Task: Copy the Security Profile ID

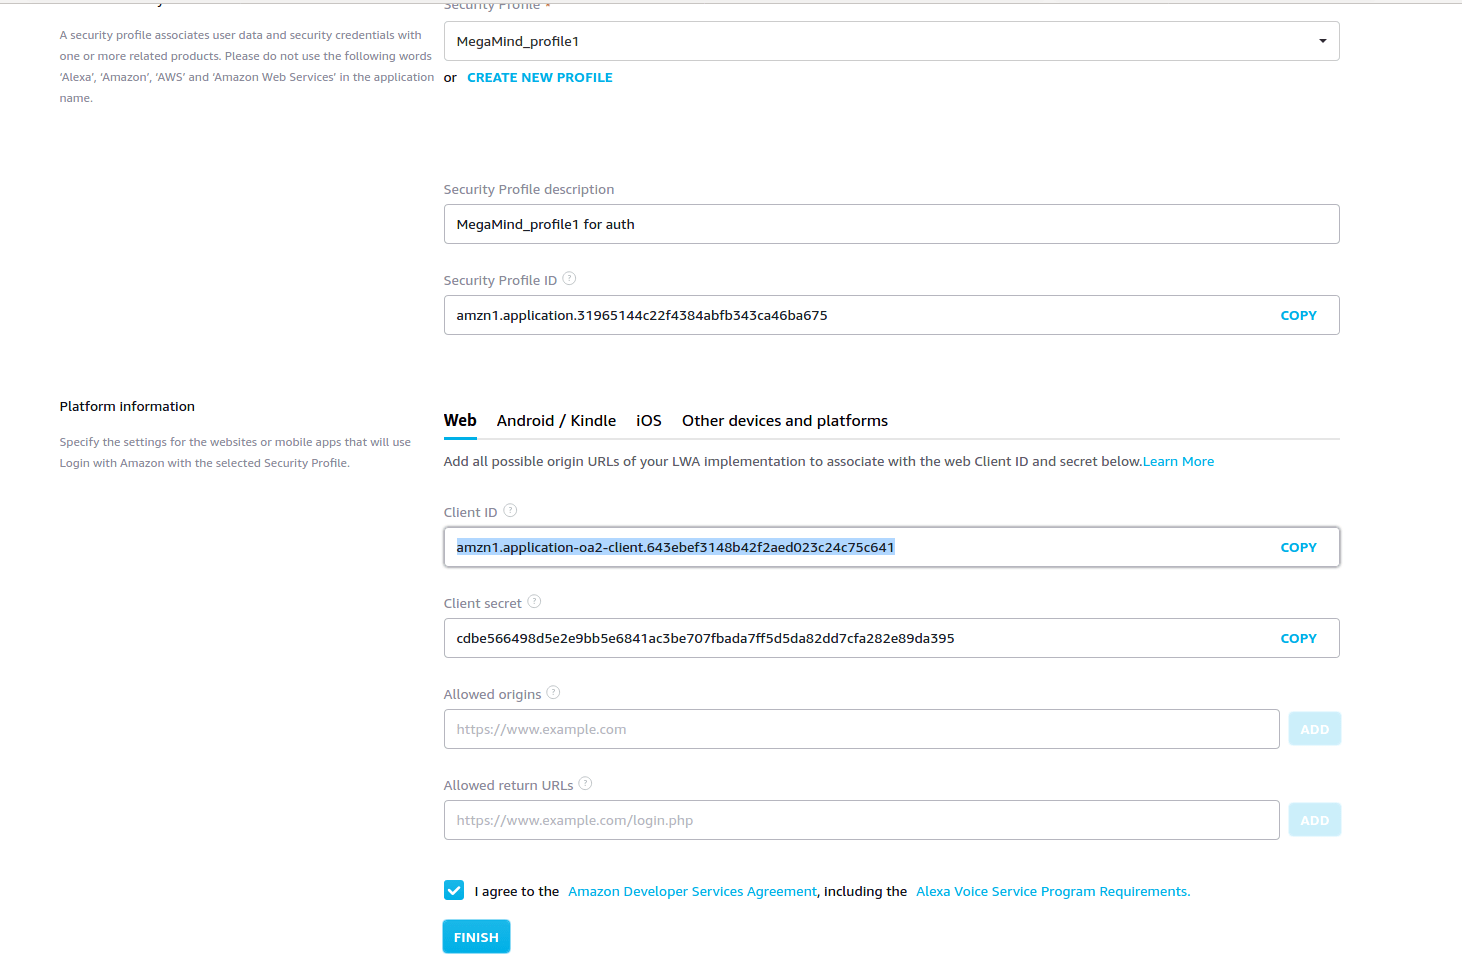Action: pos(1298,315)
